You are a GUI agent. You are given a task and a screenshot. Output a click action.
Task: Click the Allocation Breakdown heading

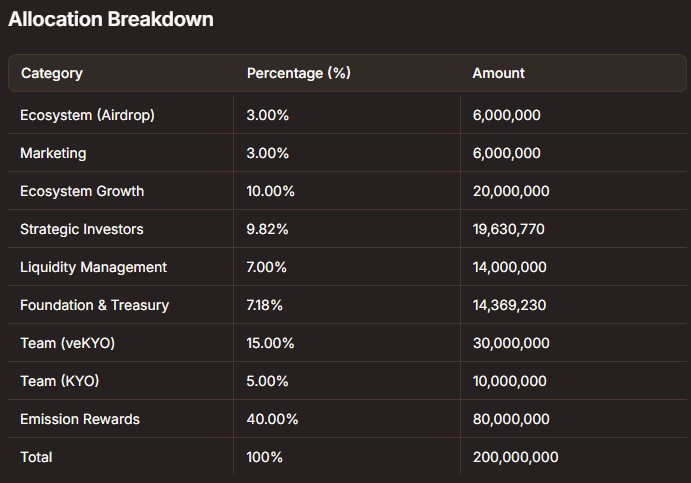coord(111,19)
